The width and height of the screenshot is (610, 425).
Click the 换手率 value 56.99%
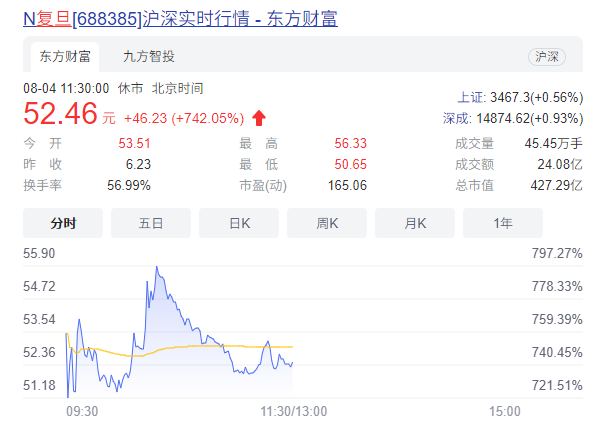coord(129,185)
